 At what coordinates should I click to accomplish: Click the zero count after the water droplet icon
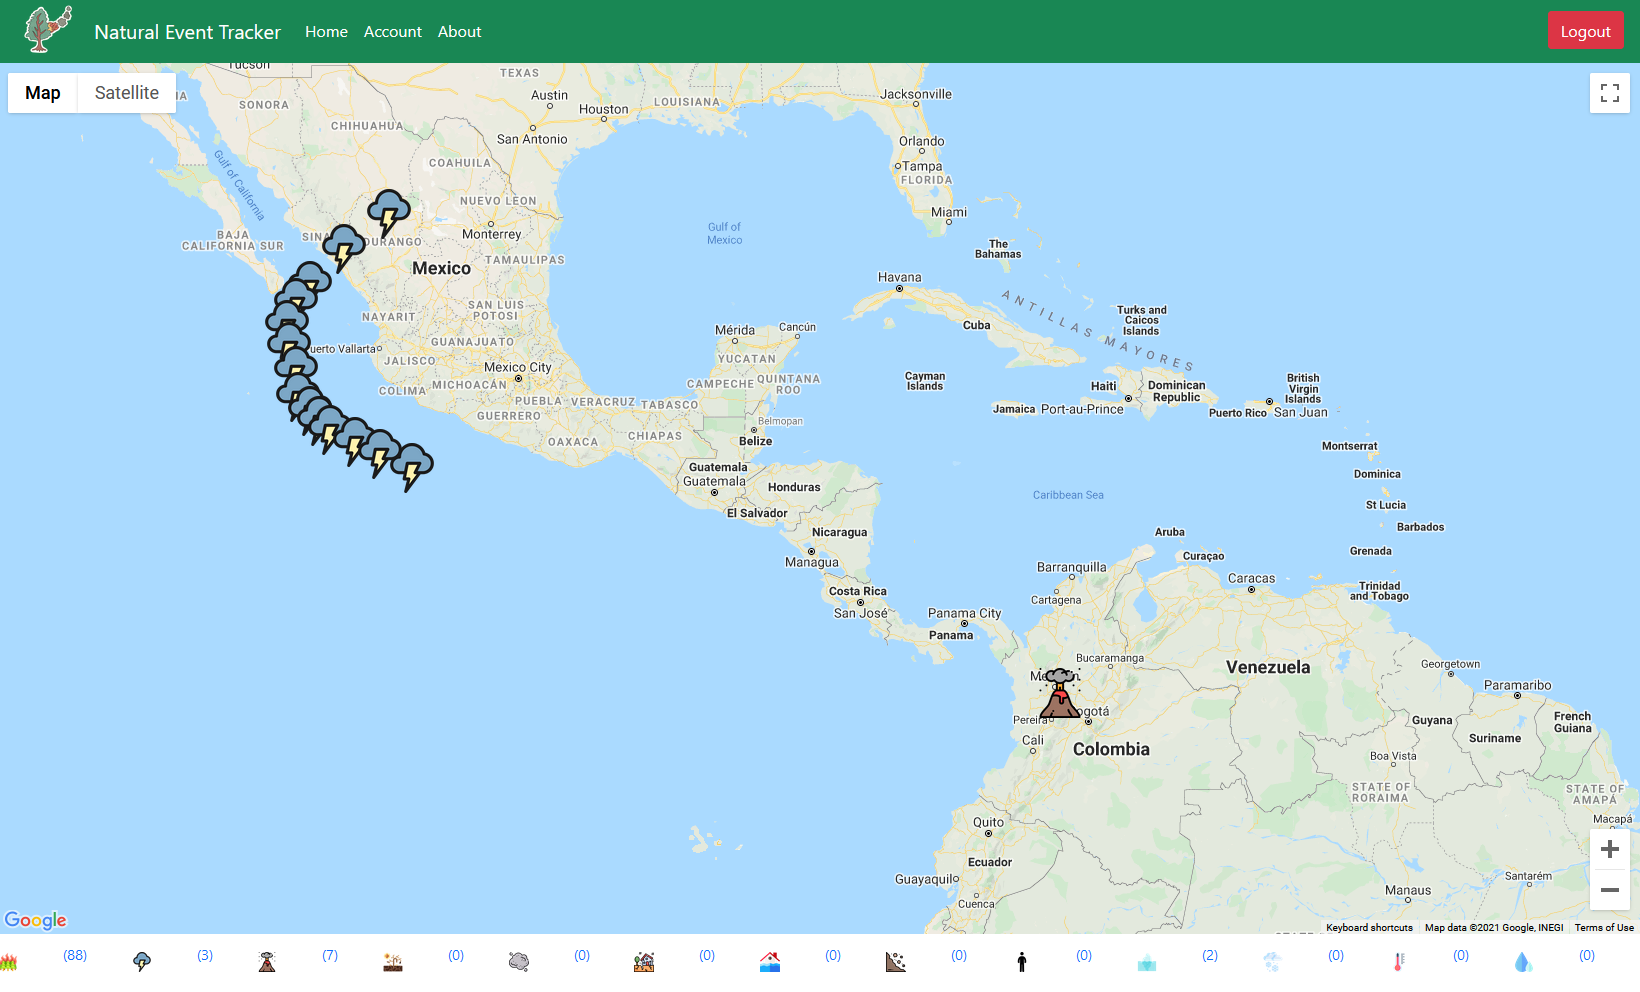(x=1587, y=956)
